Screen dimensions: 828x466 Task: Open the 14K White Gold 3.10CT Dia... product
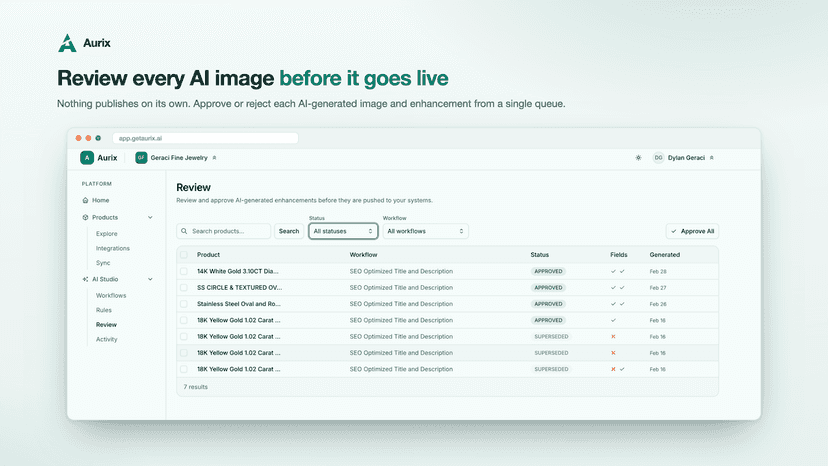pos(238,271)
